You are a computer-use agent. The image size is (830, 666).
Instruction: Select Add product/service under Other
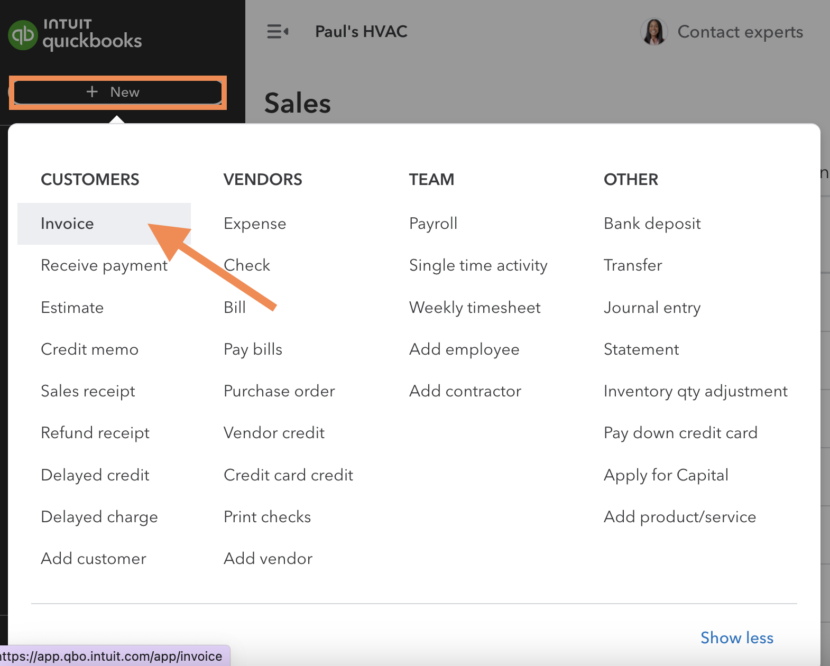click(x=679, y=516)
